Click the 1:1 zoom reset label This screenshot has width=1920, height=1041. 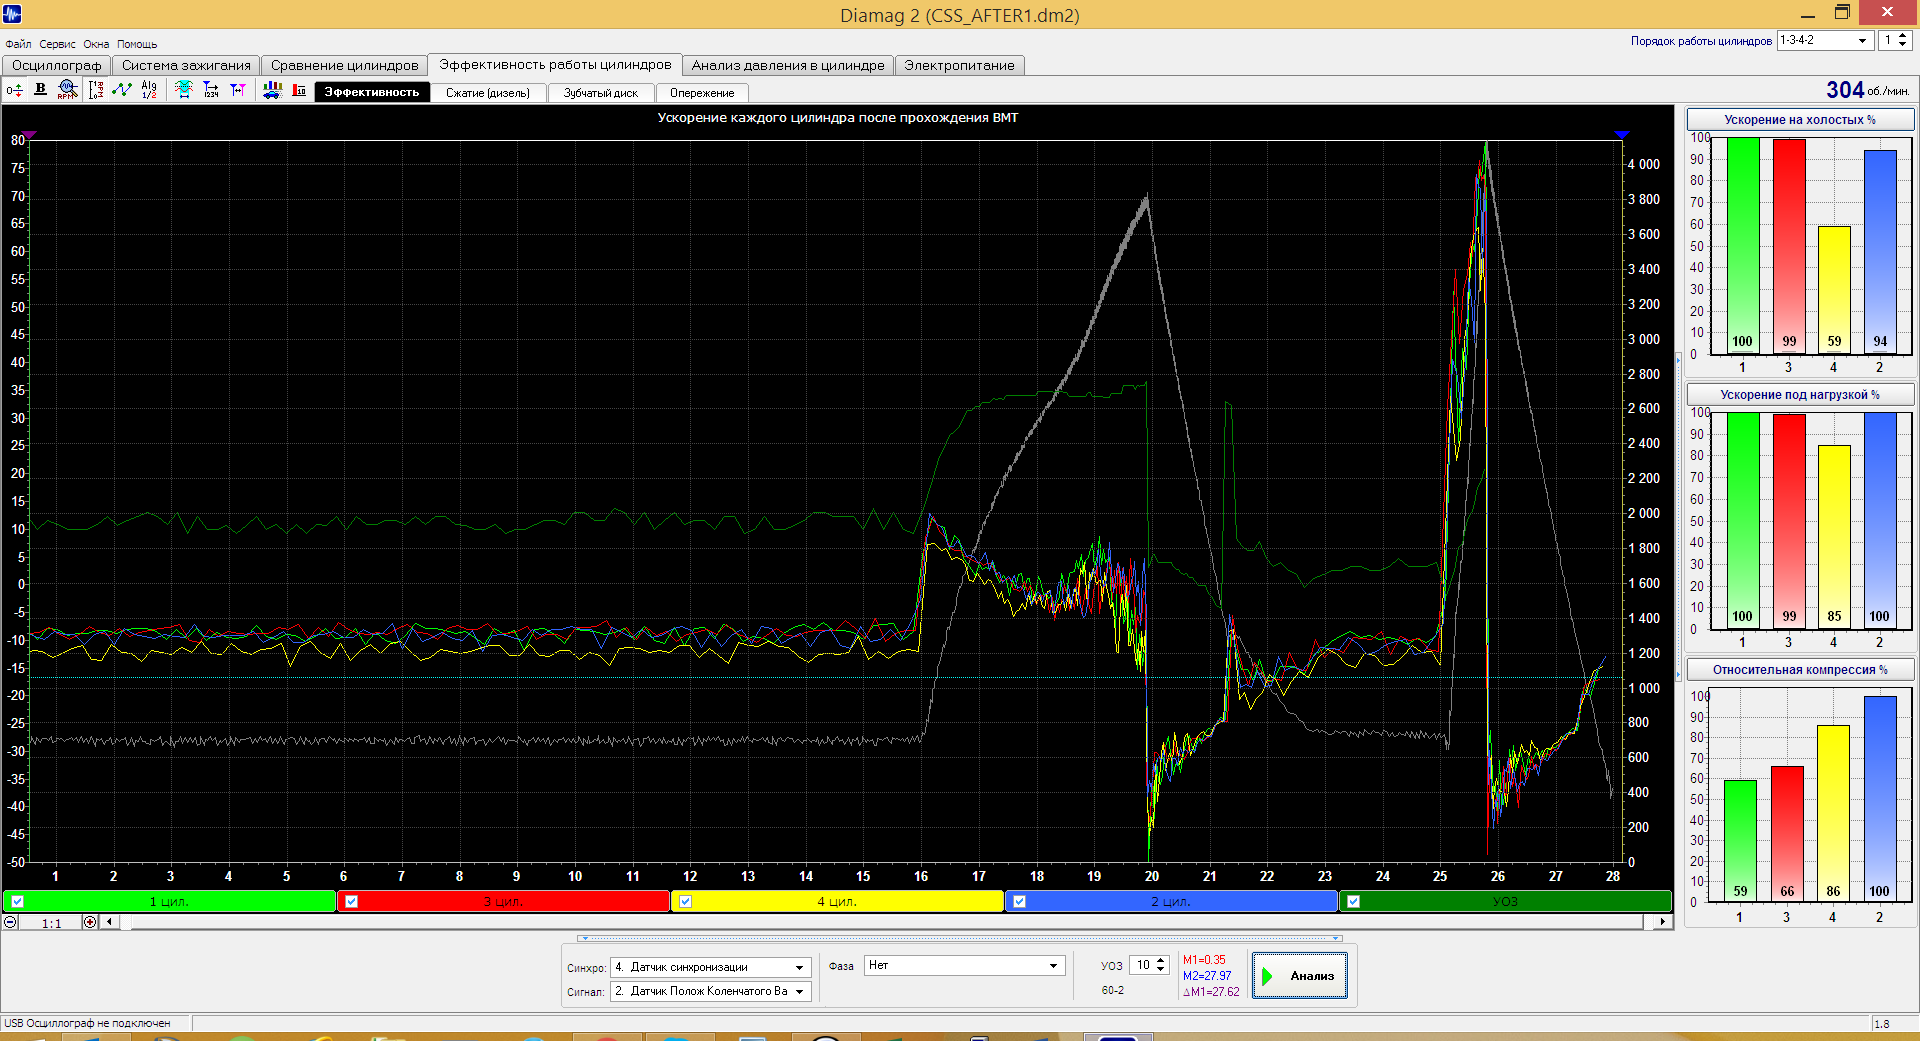point(51,923)
